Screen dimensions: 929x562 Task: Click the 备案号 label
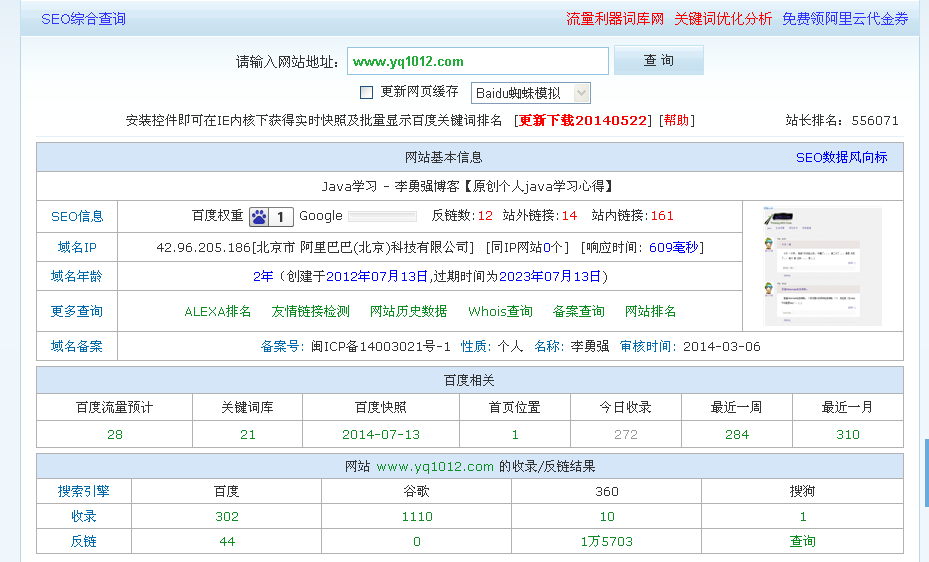pyautogui.click(x=283, y=346)
